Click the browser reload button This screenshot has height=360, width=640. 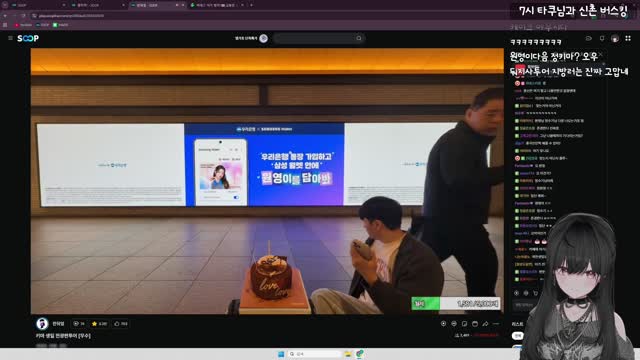tap(24, 16)
